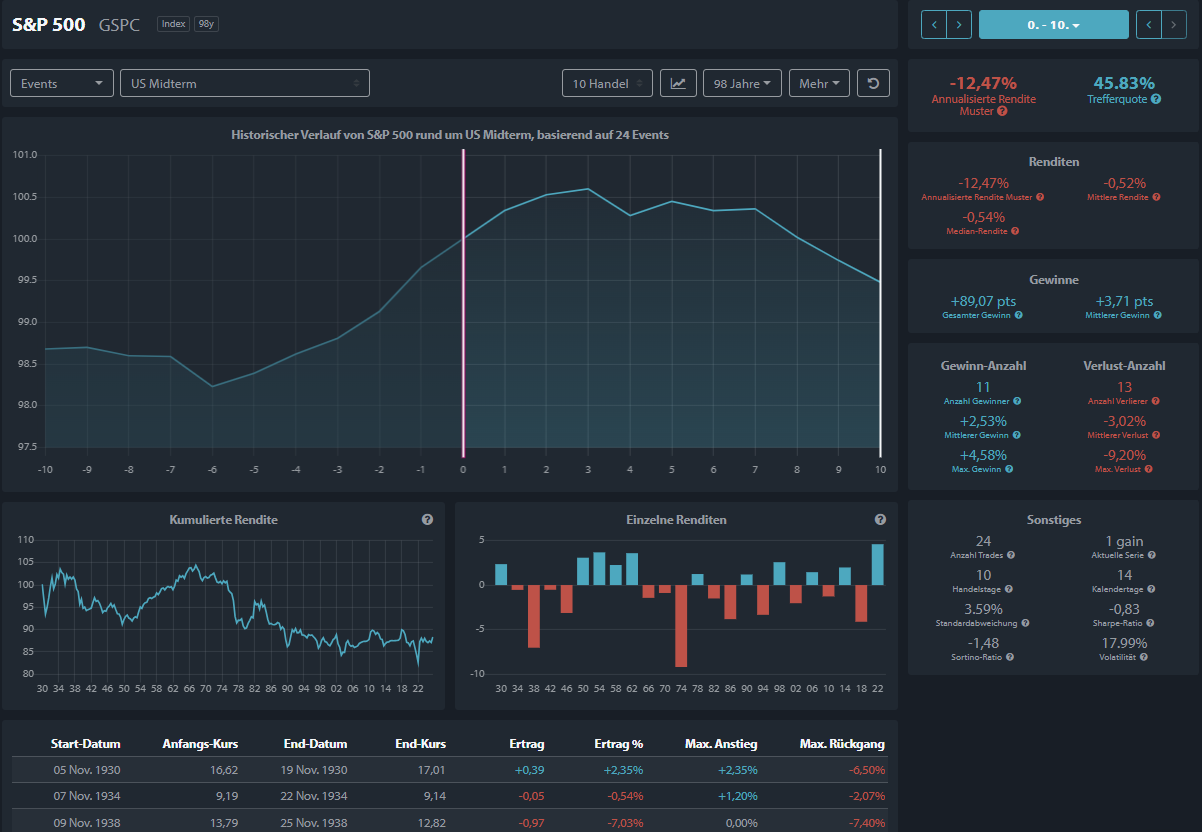The height and width of the screenshot is (832, 1202).
Task: Open help icon for Gesamter Gewinn
Action: tap(1019, 315)
